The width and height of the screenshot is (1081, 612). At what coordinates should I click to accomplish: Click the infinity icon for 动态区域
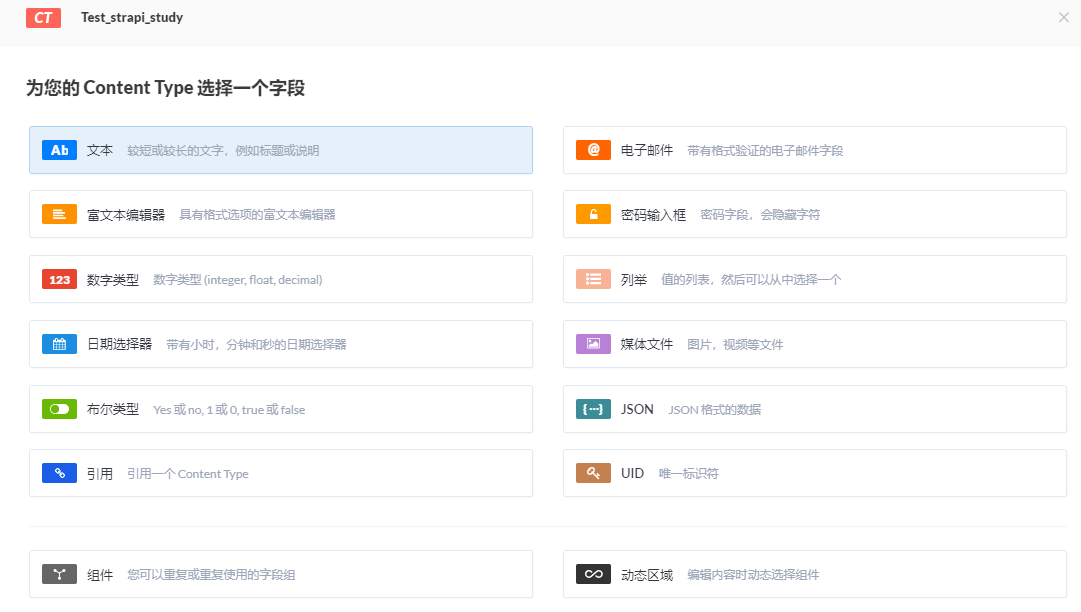(x=593, y=573)
